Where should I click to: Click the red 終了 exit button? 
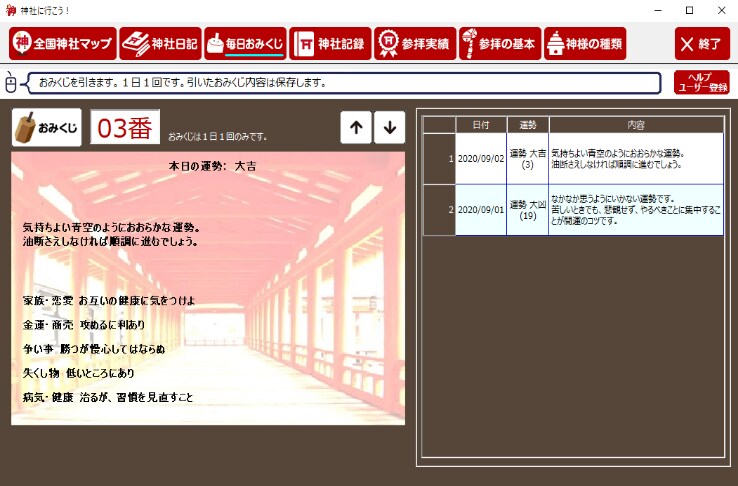coord(702,44)
